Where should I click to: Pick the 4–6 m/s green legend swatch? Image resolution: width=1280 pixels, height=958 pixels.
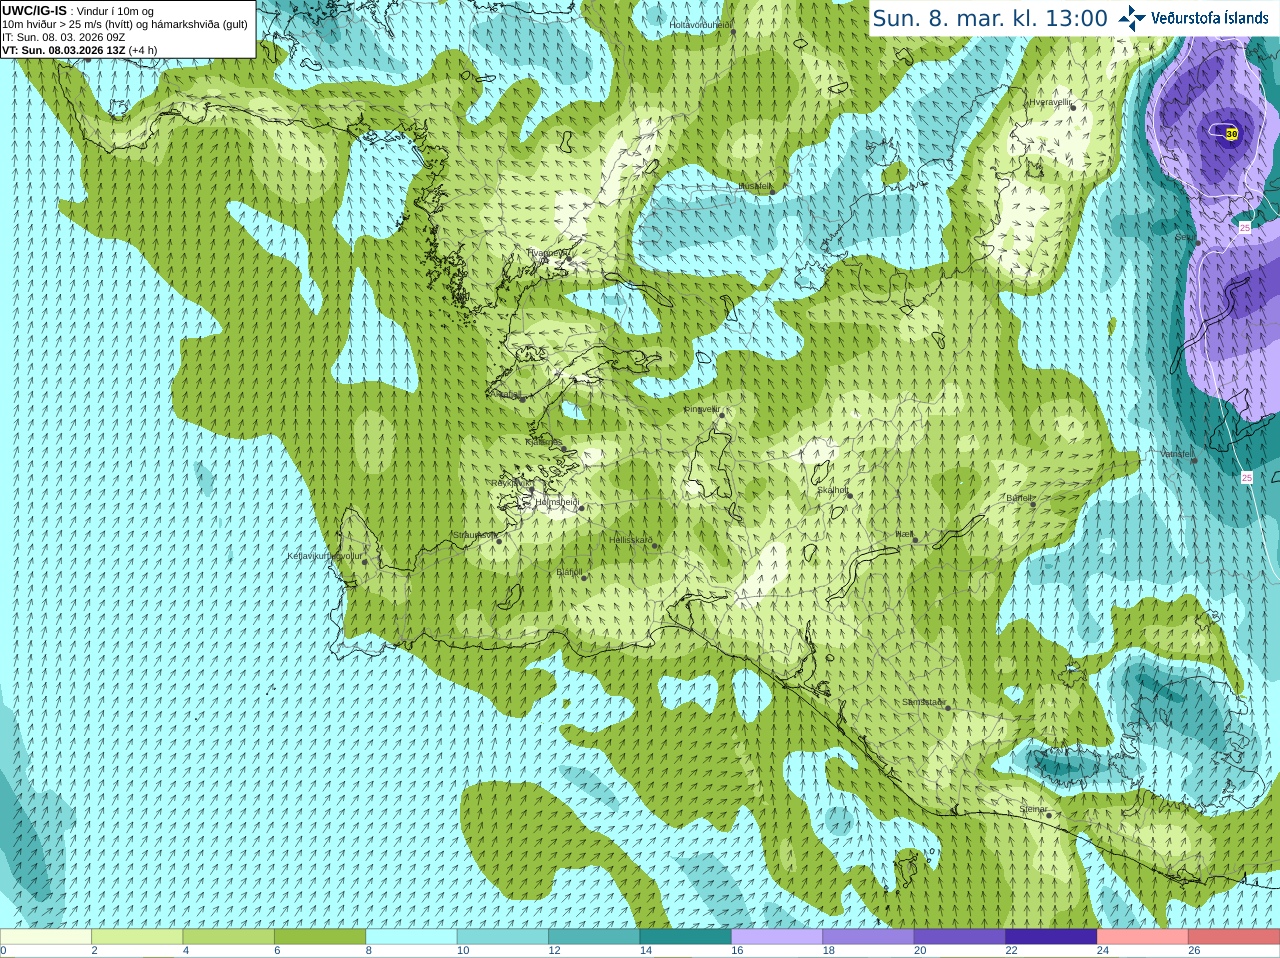pos(229,937)
